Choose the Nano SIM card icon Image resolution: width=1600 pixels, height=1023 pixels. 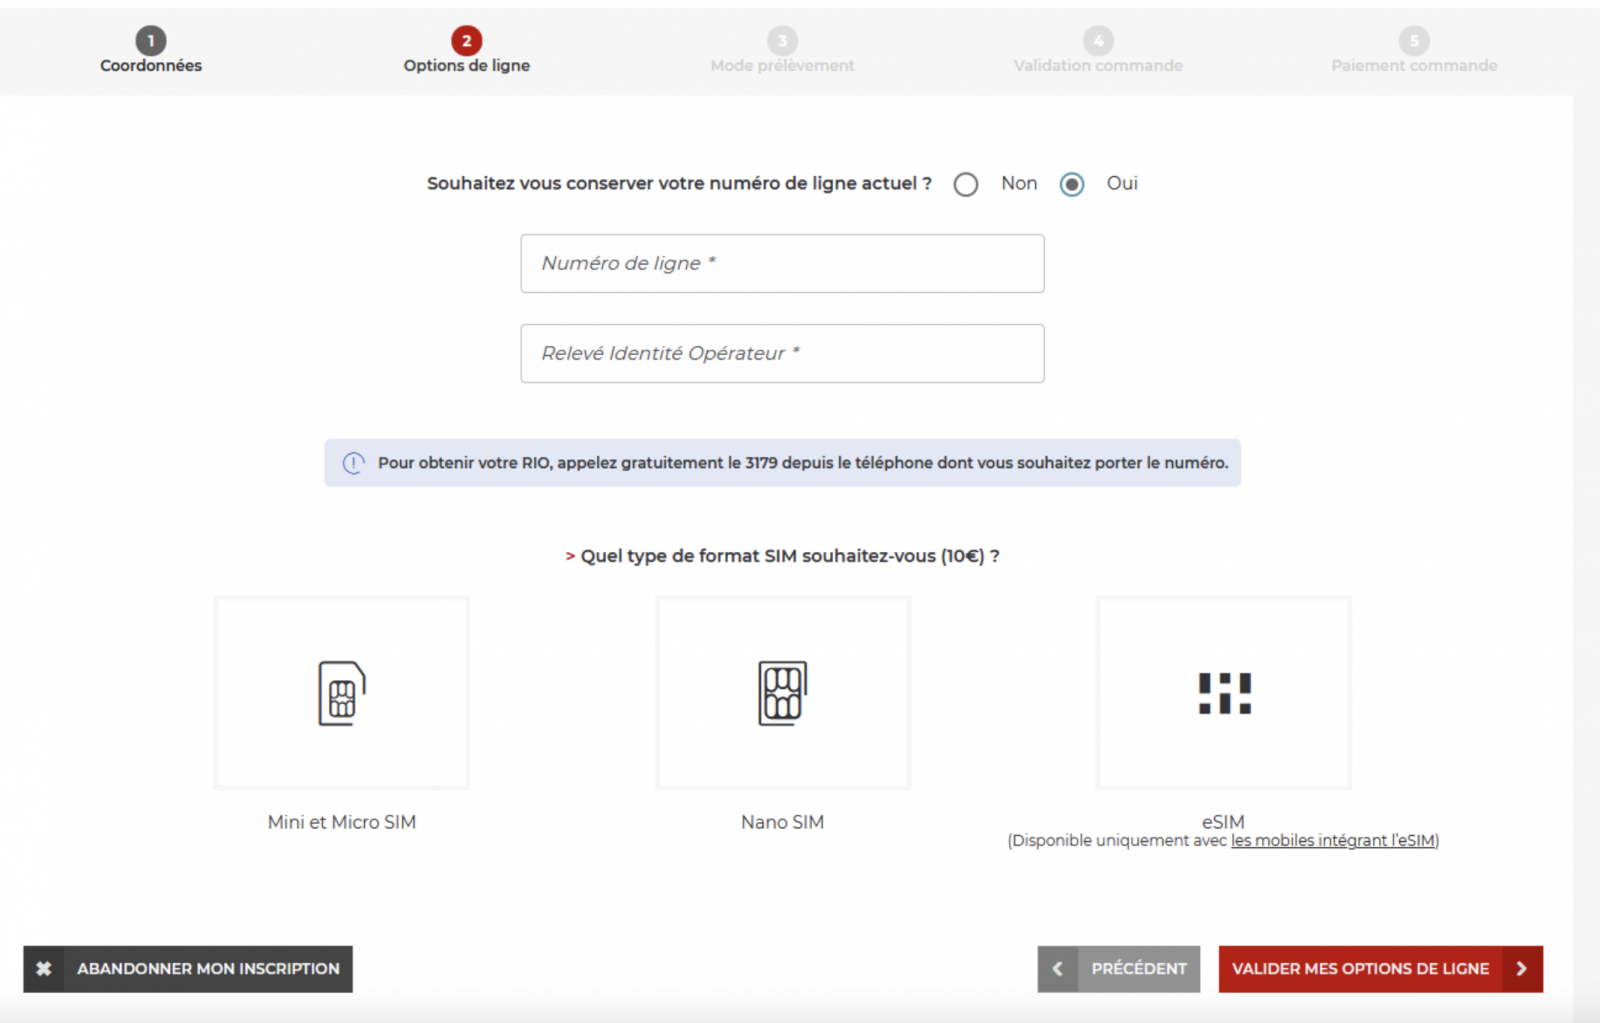tap(782, 693)
